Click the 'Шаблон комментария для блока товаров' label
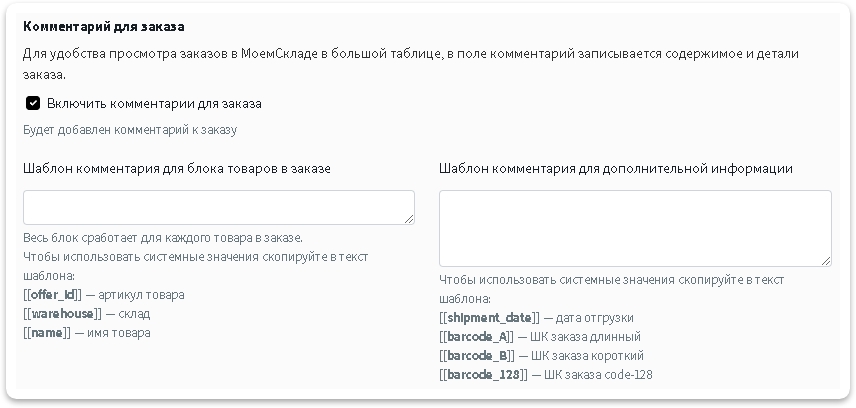 177,169
